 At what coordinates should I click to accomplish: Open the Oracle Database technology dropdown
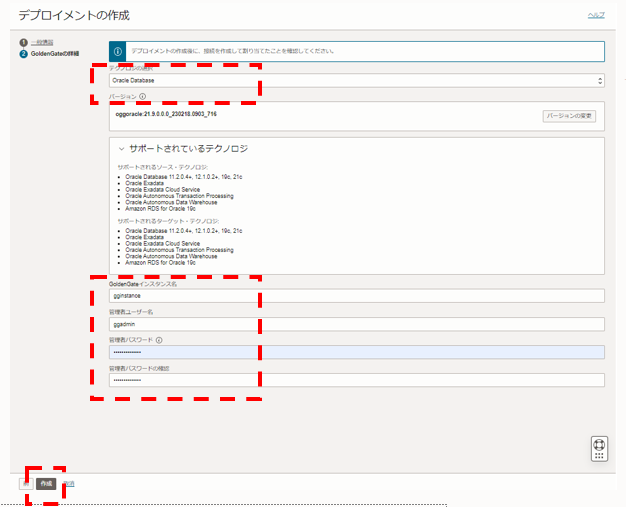pyautogui.click(x=357, y=81)
